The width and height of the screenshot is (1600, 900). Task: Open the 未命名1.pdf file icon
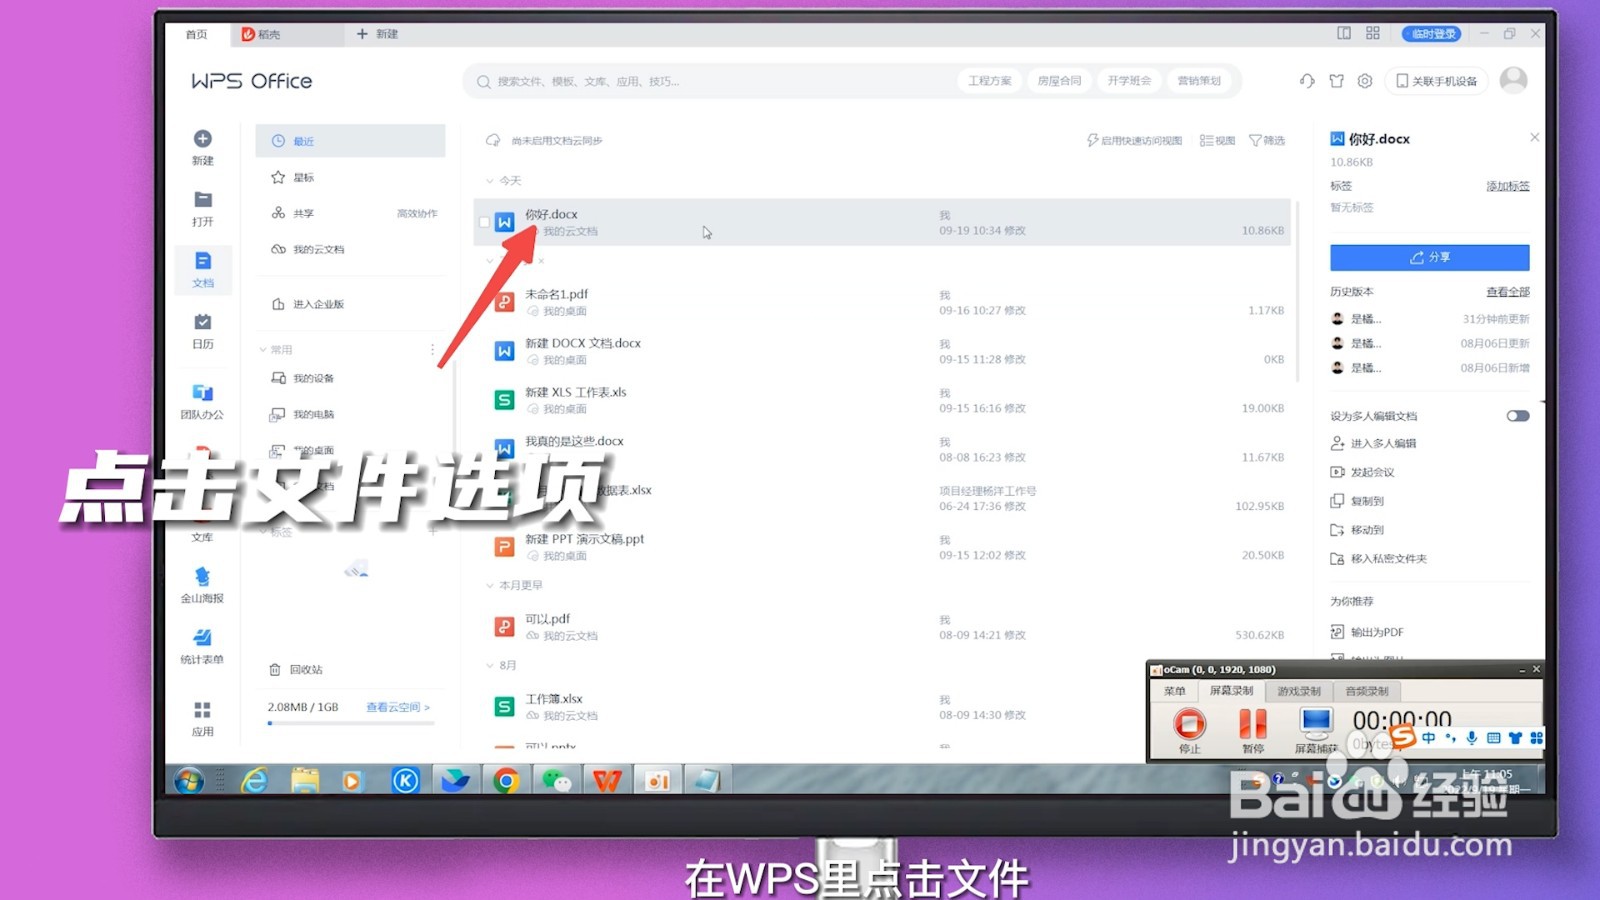coord(505,302)
